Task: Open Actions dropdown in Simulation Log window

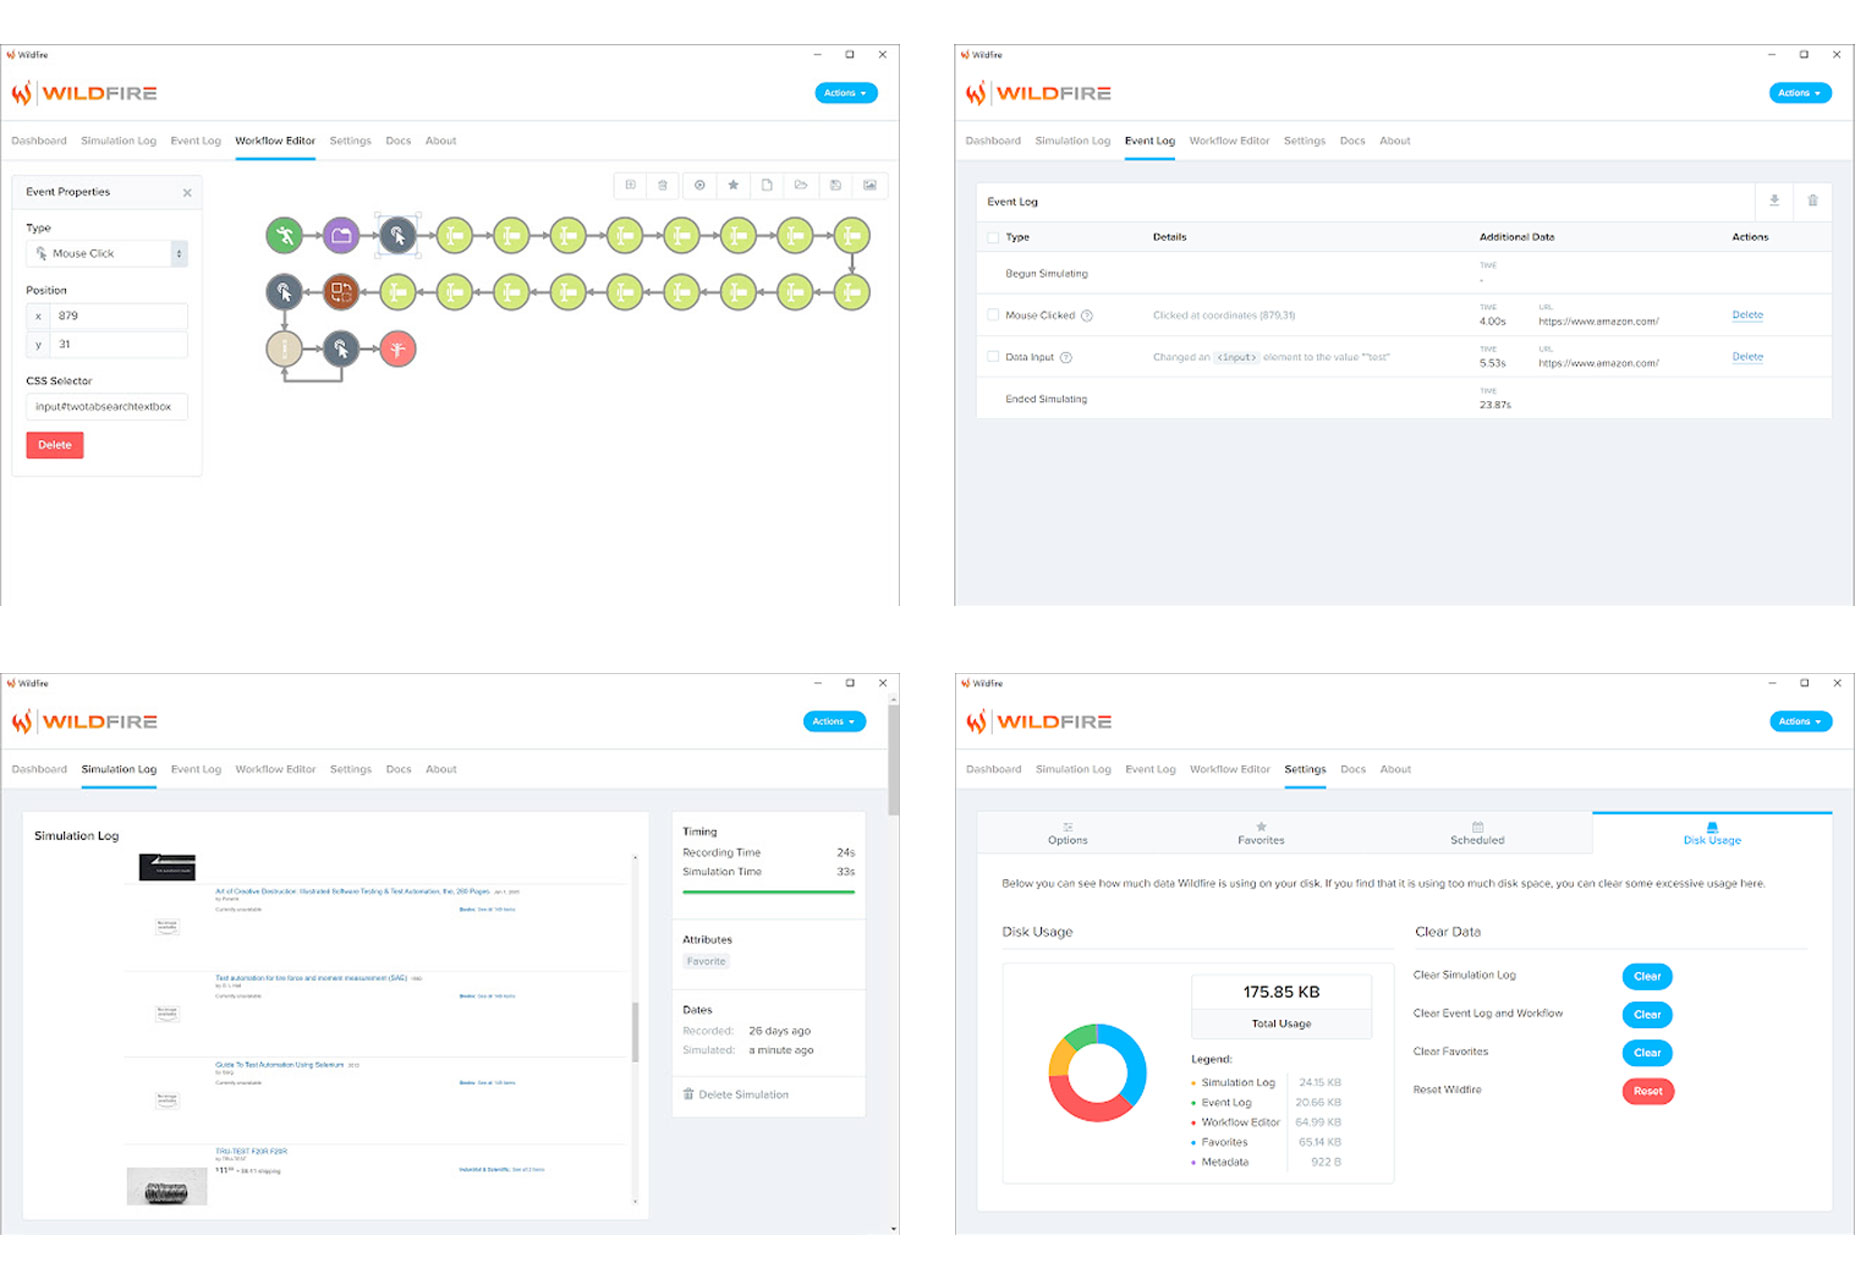Action: pos(834,722)
